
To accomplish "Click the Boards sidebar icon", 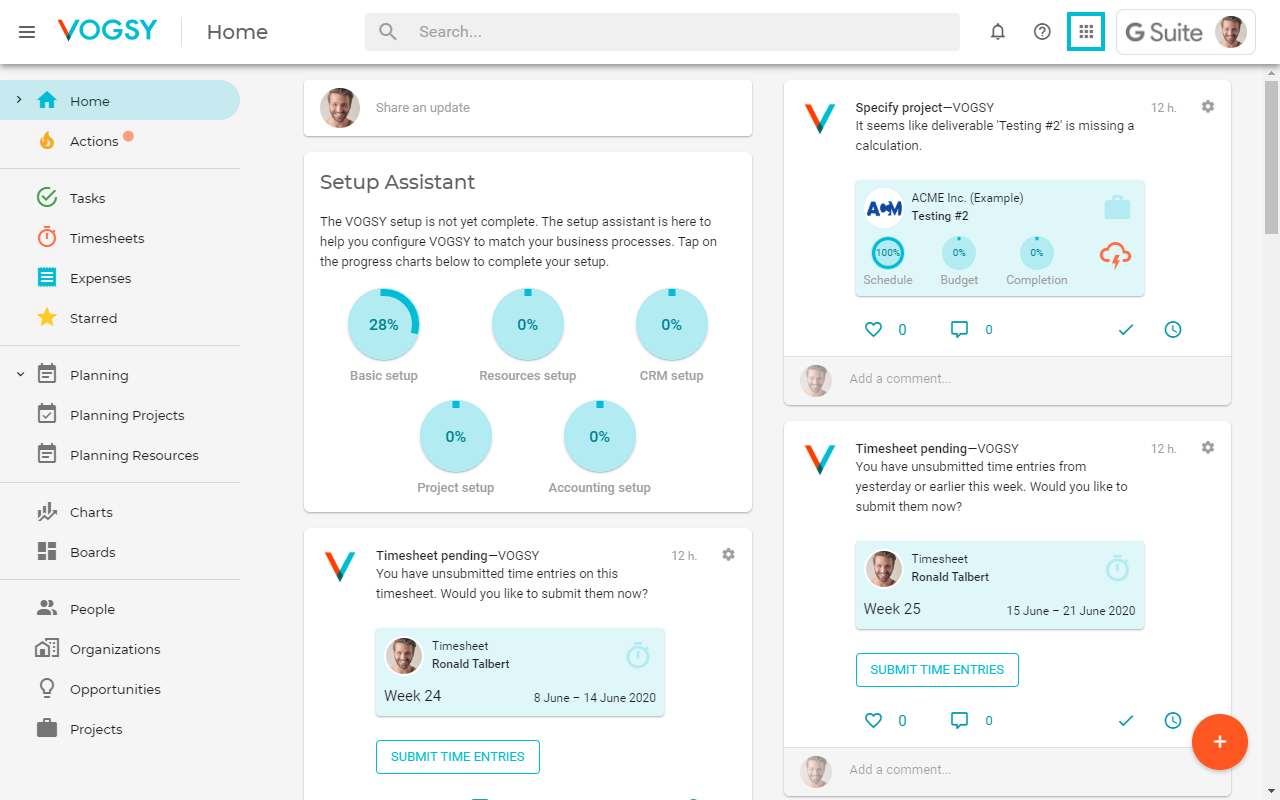I will (x=47, y=552).
